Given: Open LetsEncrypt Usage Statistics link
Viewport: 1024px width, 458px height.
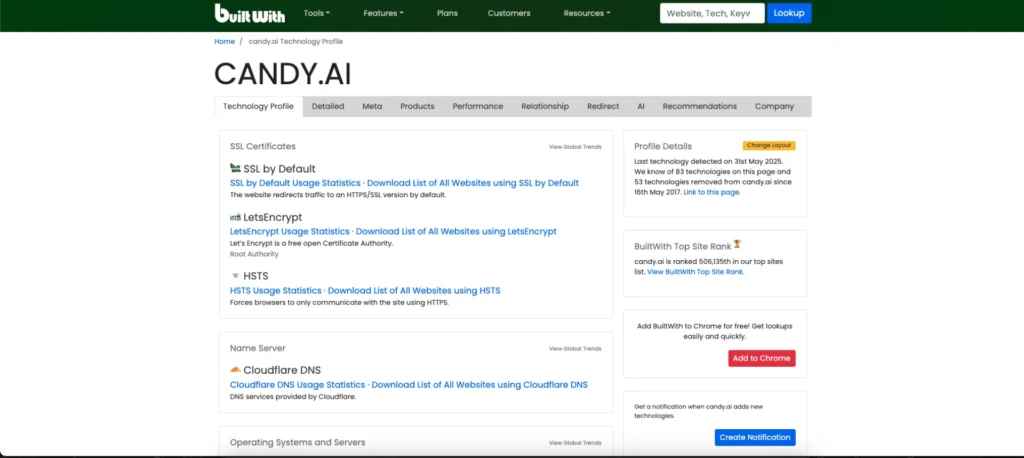Looking at the screenshot, I should pos(290,231).
